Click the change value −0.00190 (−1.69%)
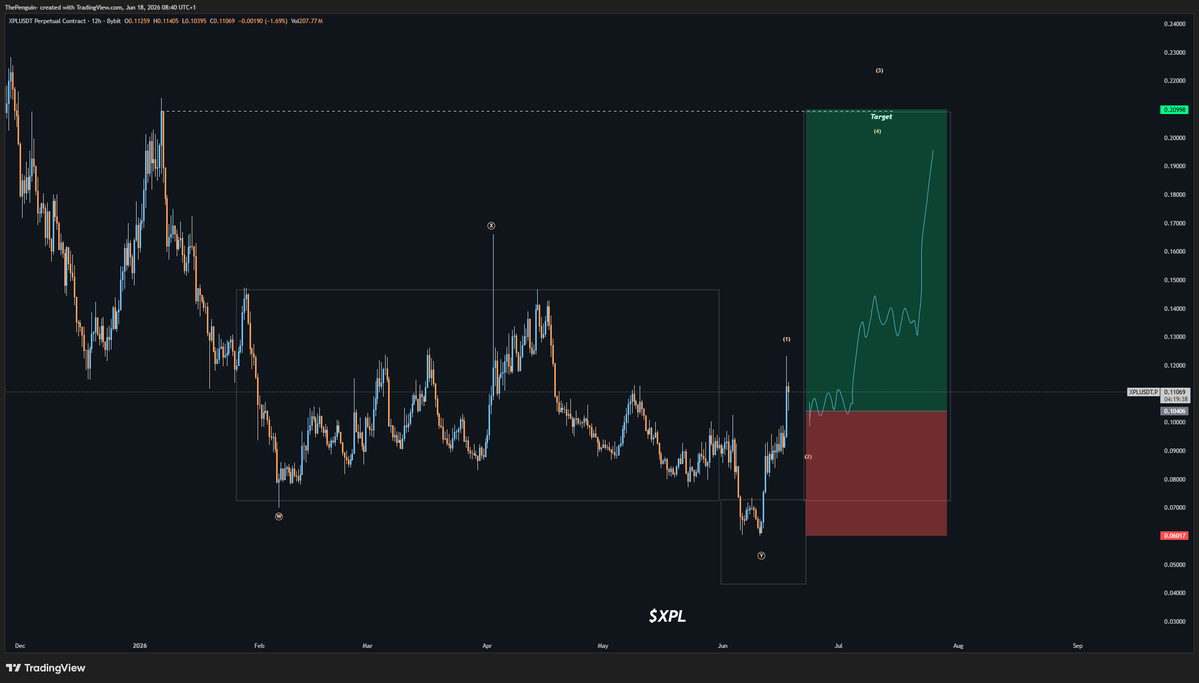 point(262,21)
